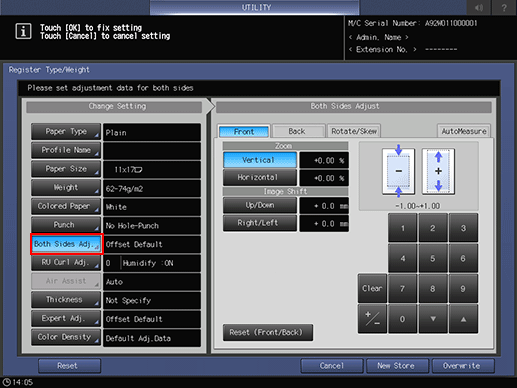Tap keypad digit 6
The image size is (517, 388).
tap(463, 258)
